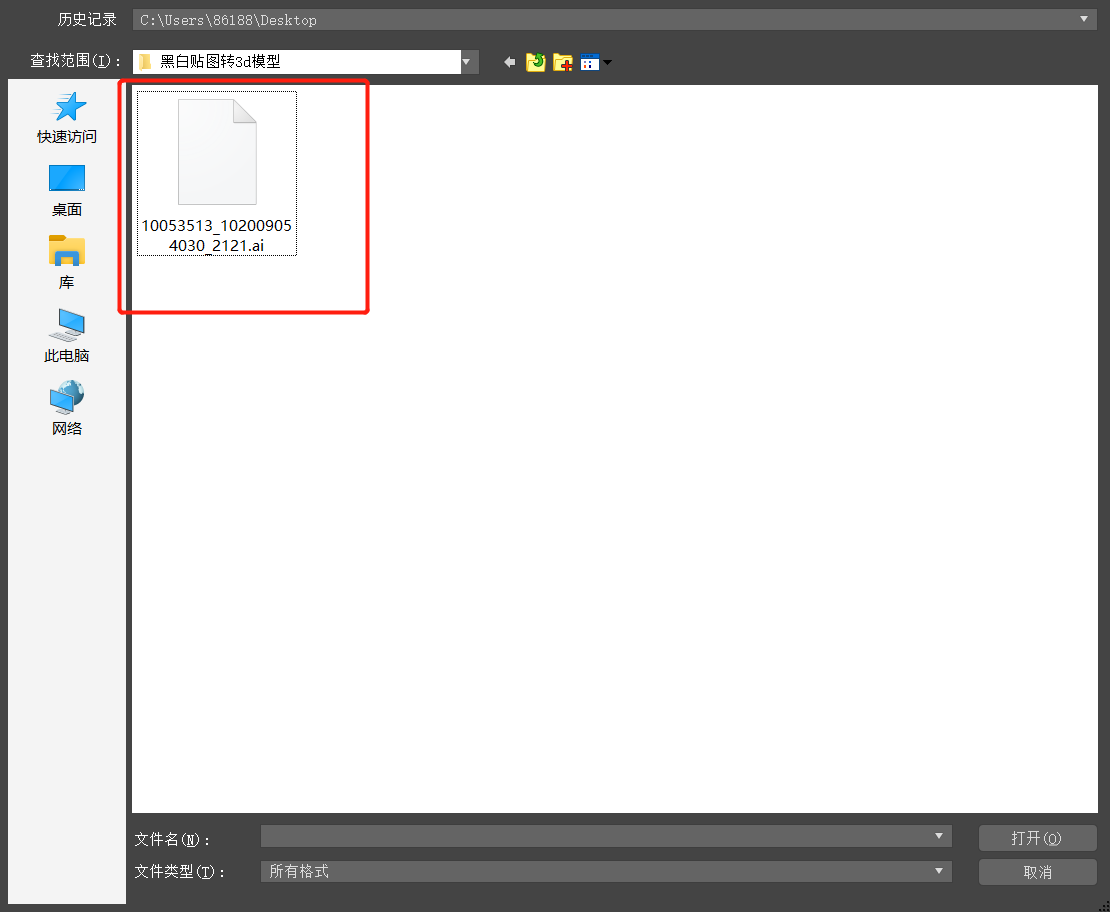Screen dimensions: 1110x912
Task: Go up one folder level
Action: click(536, 62)
